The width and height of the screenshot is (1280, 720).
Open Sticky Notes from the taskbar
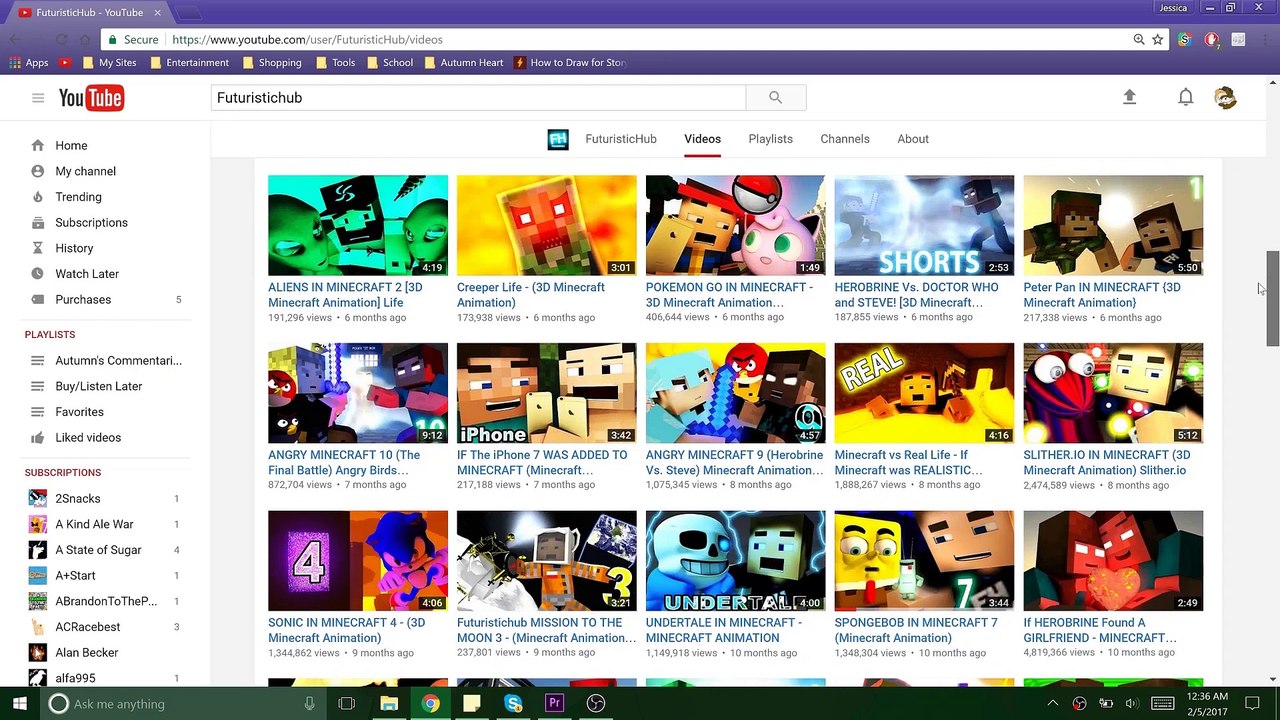pyautogui.click(x=471, y=704)
